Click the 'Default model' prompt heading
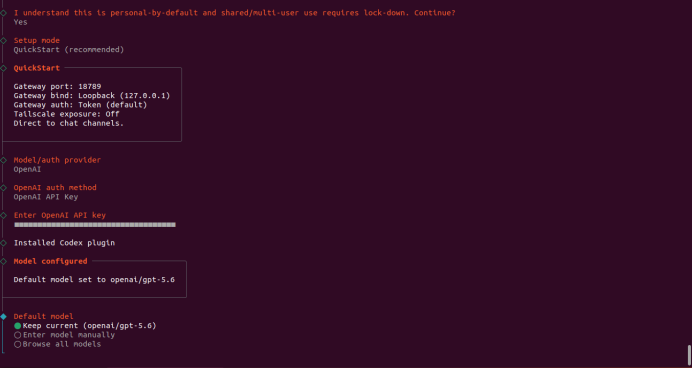Image resolution: width=692 pixels, height=369 pixels. (x=44, y=316)
